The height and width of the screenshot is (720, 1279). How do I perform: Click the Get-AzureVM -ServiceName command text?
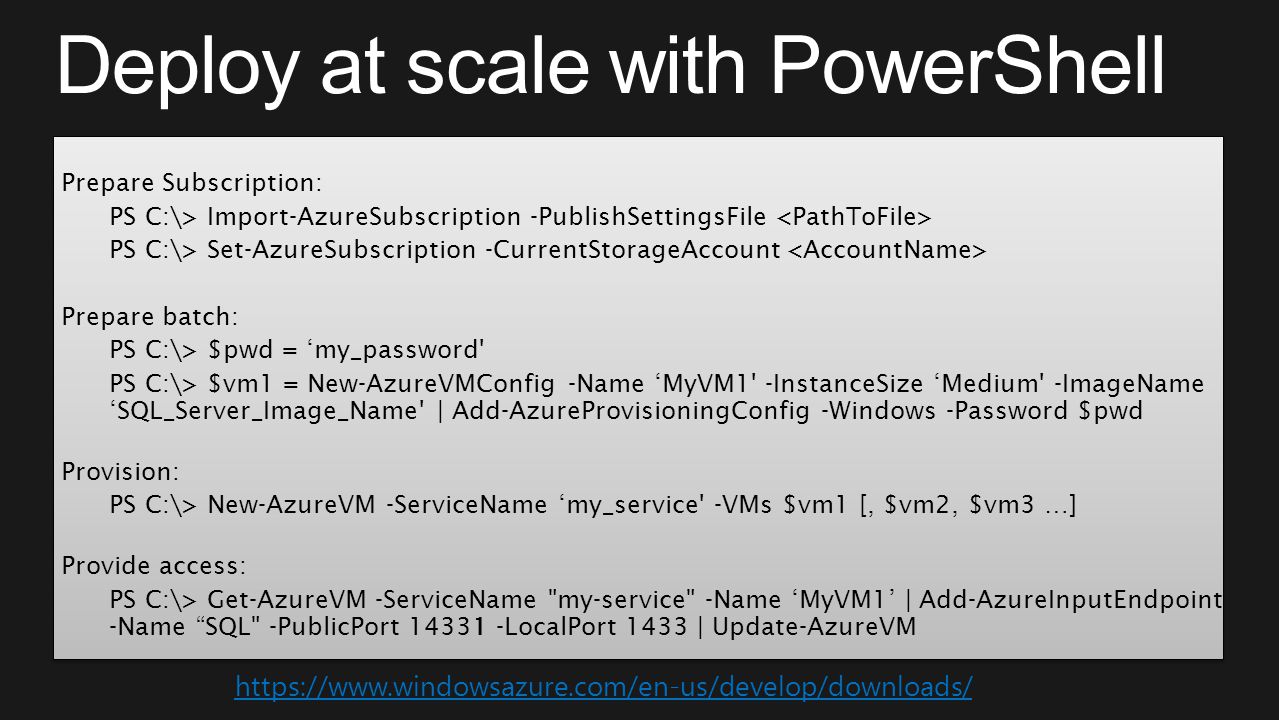tap(372, 600)
